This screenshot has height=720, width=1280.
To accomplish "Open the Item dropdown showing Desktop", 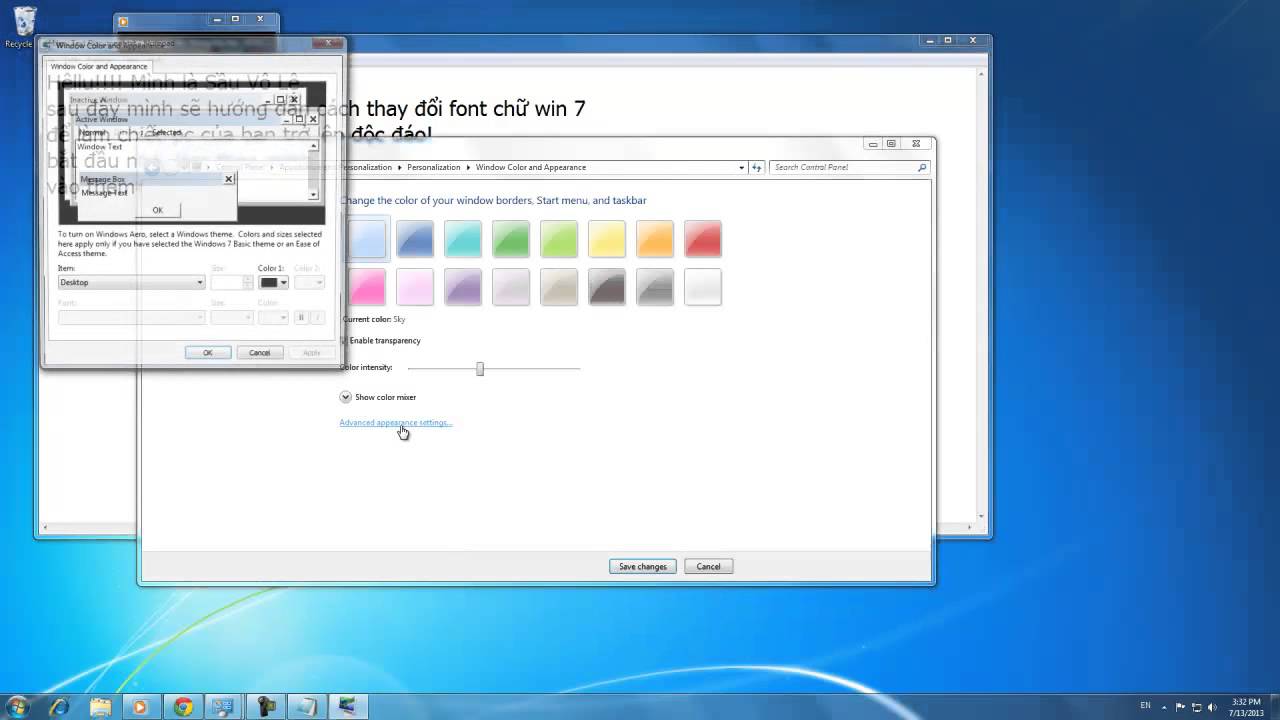I will (x=131, y=282).
